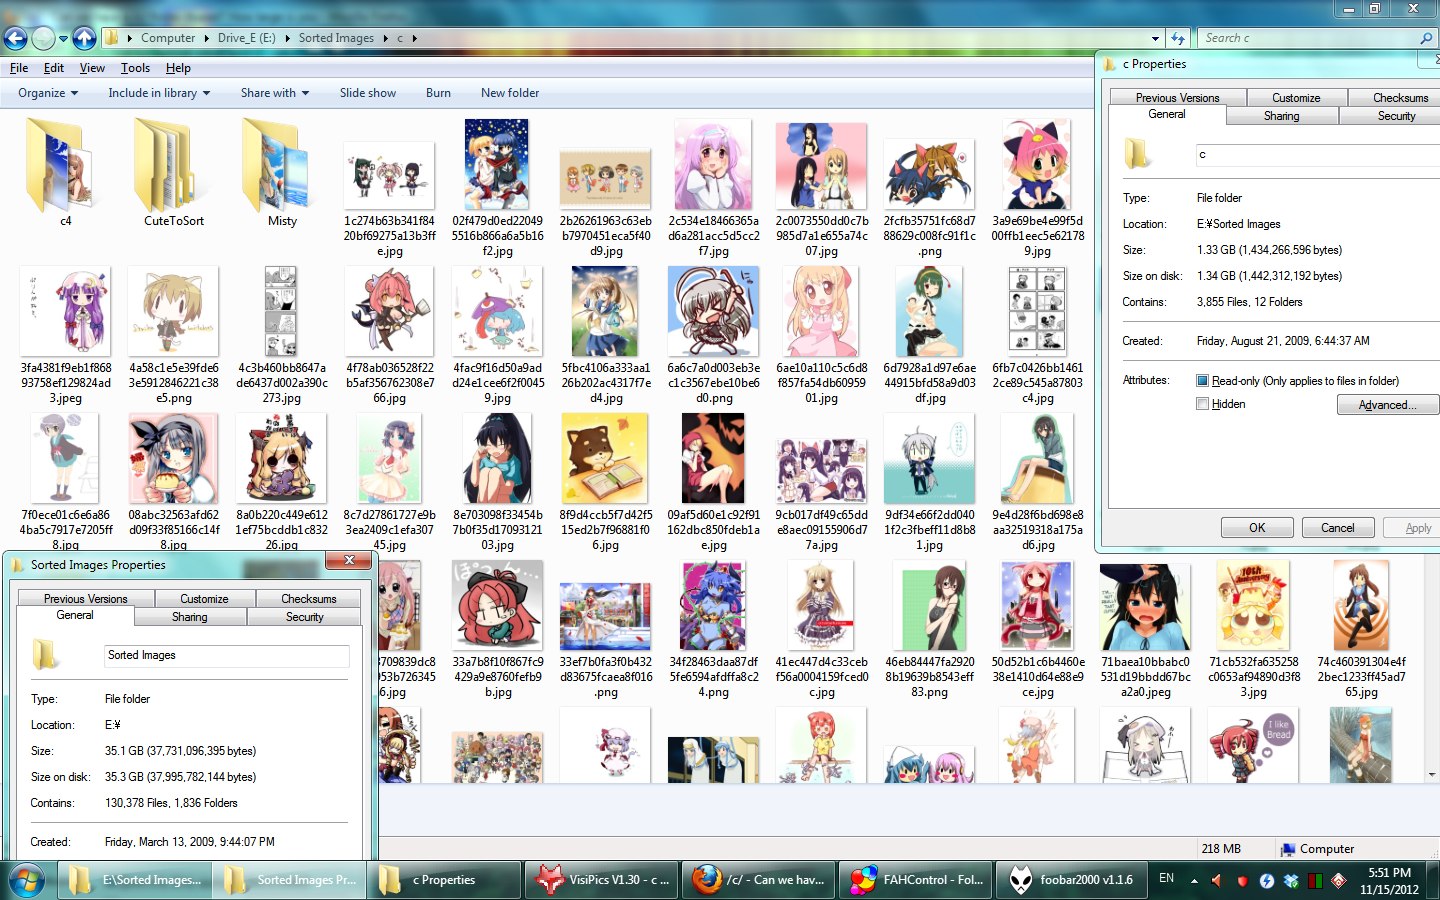Click the taskbar clock showing 5:51 PM
The height and width of the screenshot is (900, 1440).
click(1389, 873)
